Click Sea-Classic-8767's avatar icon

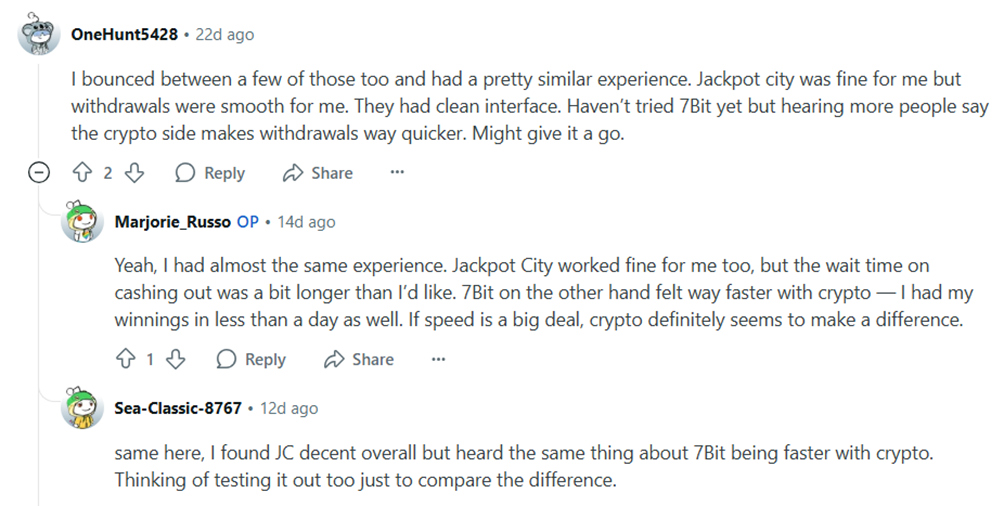(x=83, y=408)
